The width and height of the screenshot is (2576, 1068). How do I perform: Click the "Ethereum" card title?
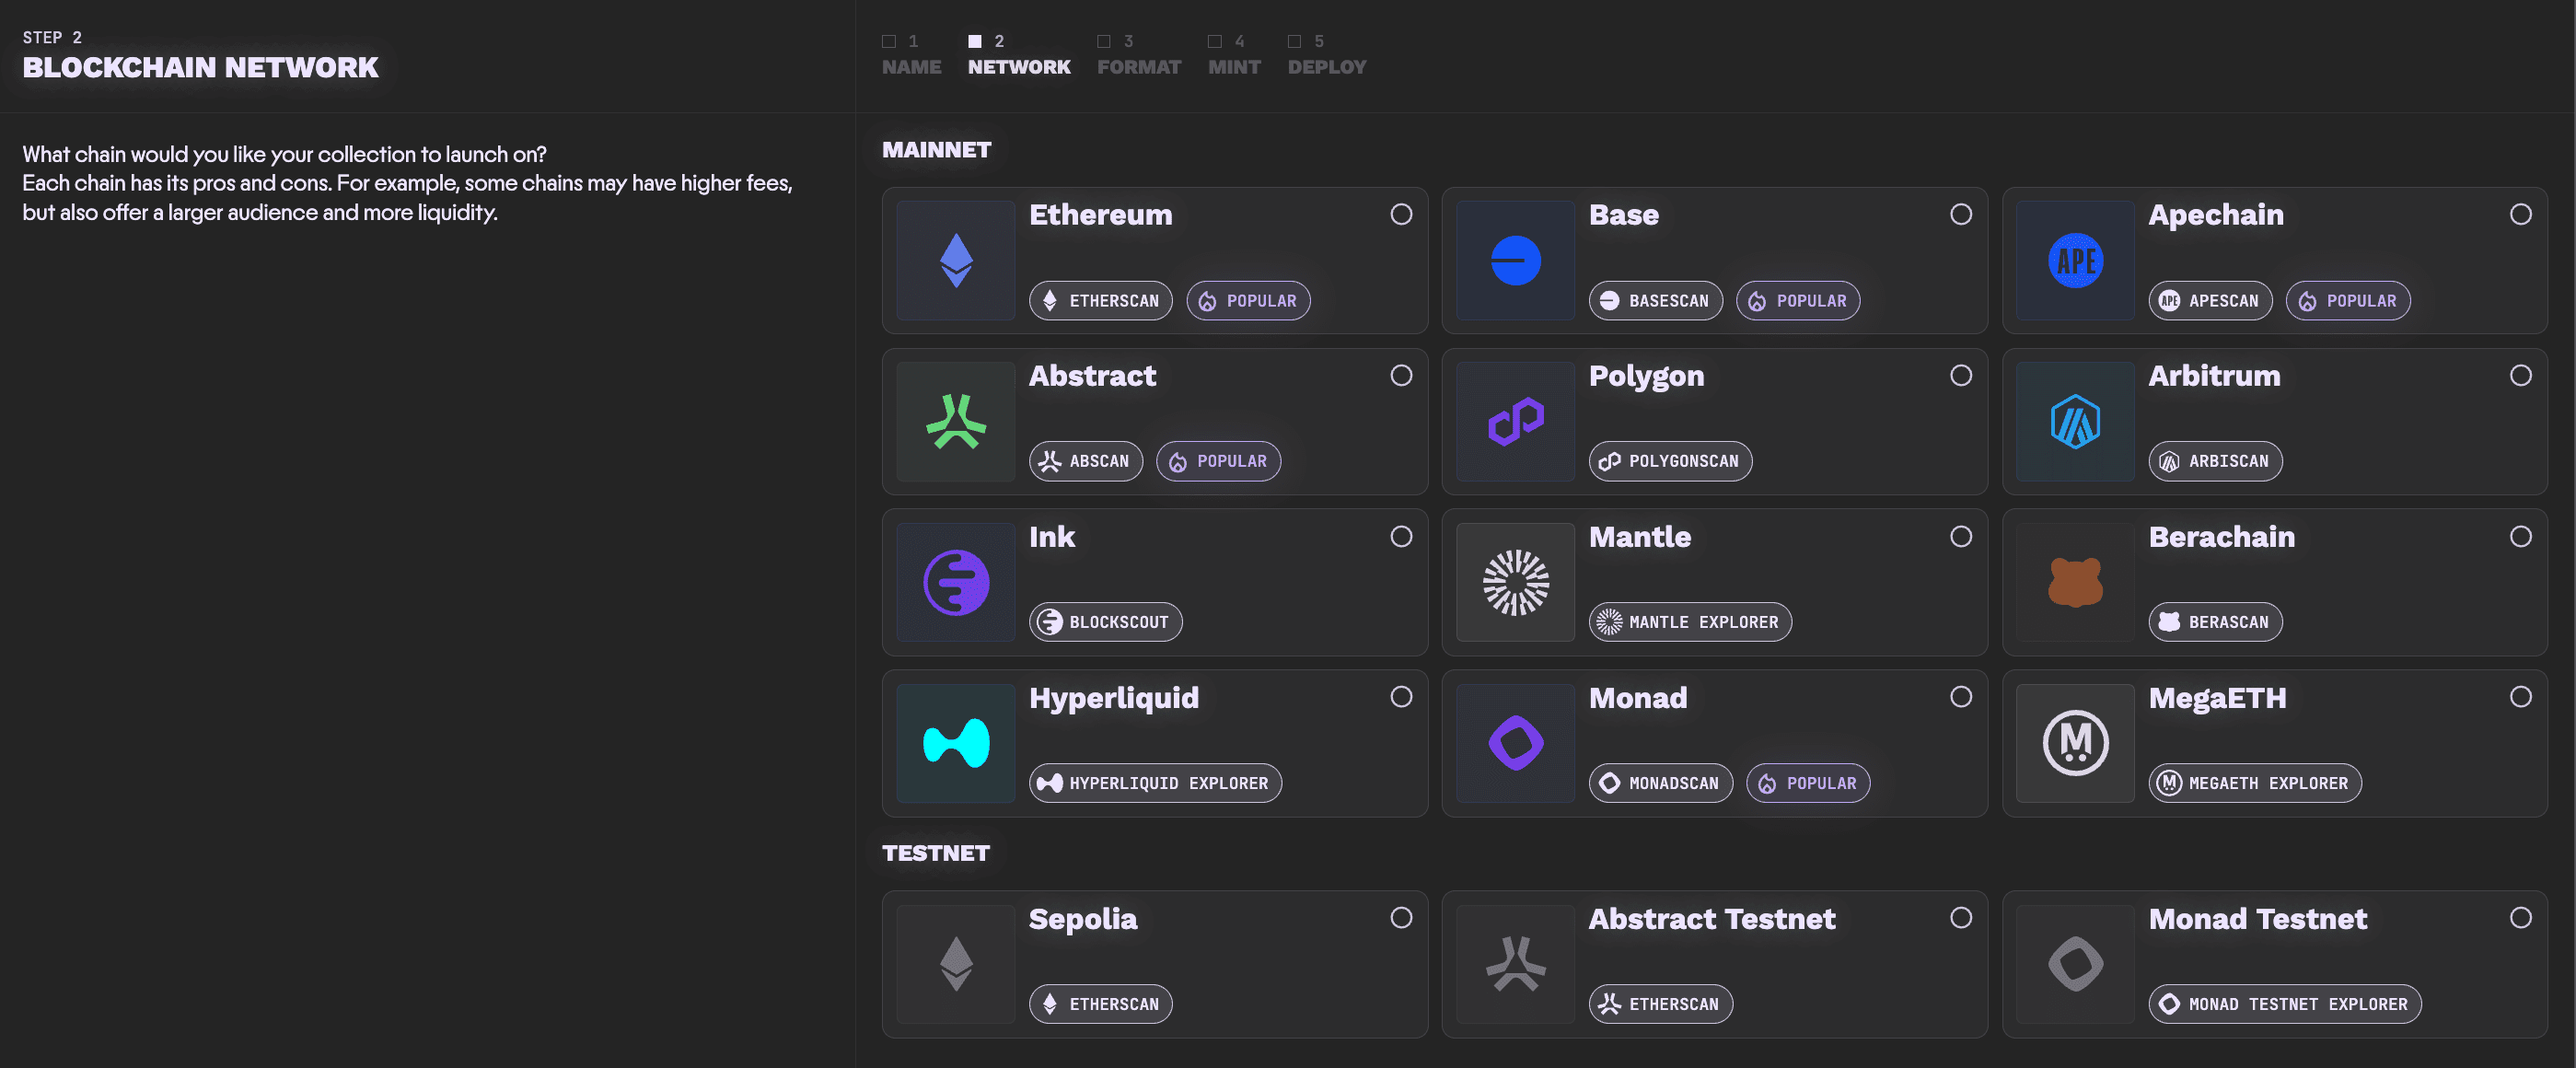point(1100,215)
